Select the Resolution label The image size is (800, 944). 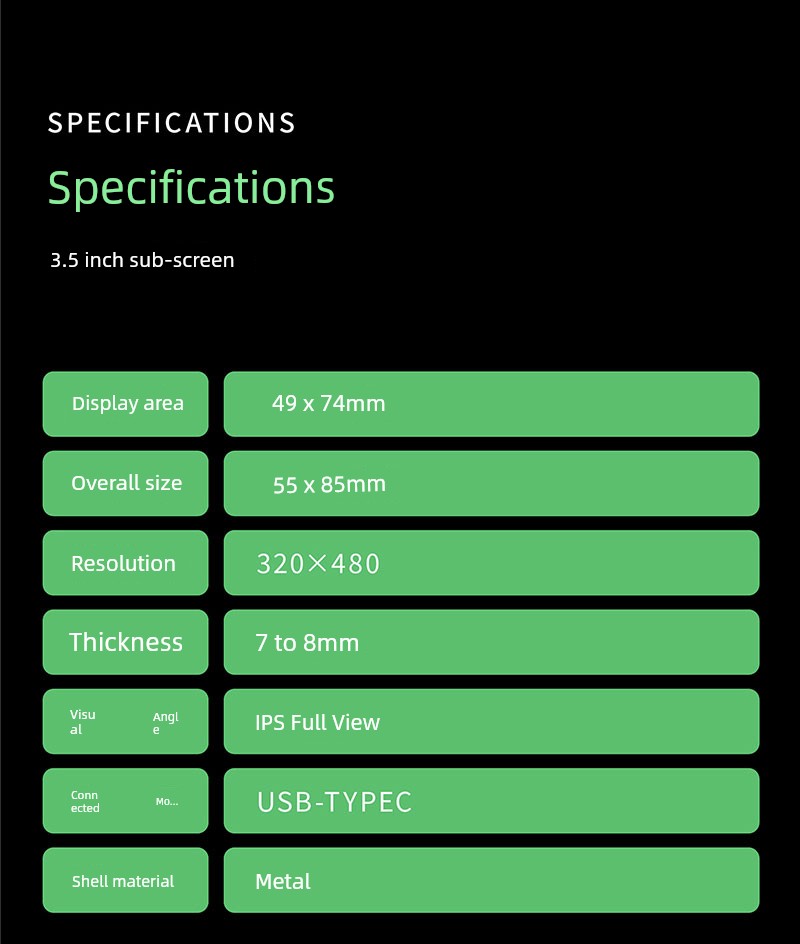(123, 563)
